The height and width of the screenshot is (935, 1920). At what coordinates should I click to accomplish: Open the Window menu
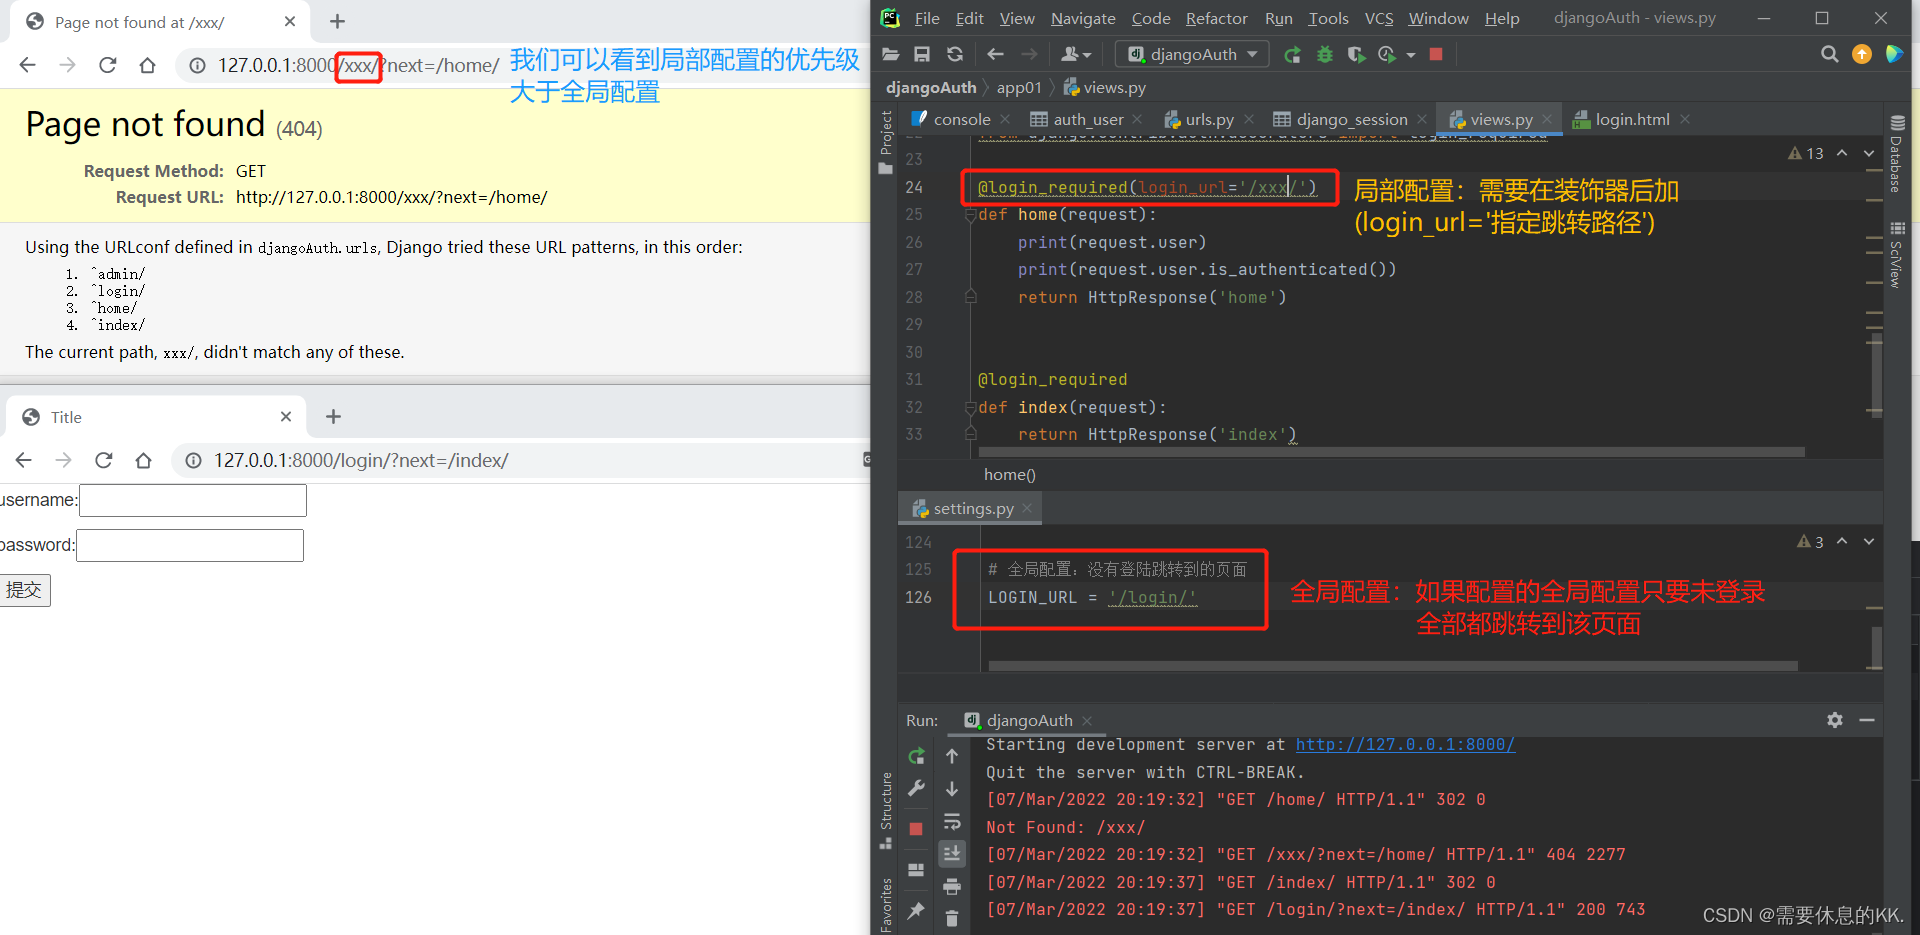pyautogui.click(x=1438, y=18)
